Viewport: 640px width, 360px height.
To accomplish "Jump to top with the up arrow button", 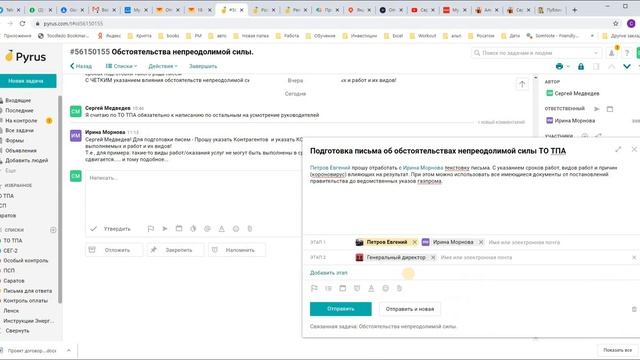I will click(522, 84).
